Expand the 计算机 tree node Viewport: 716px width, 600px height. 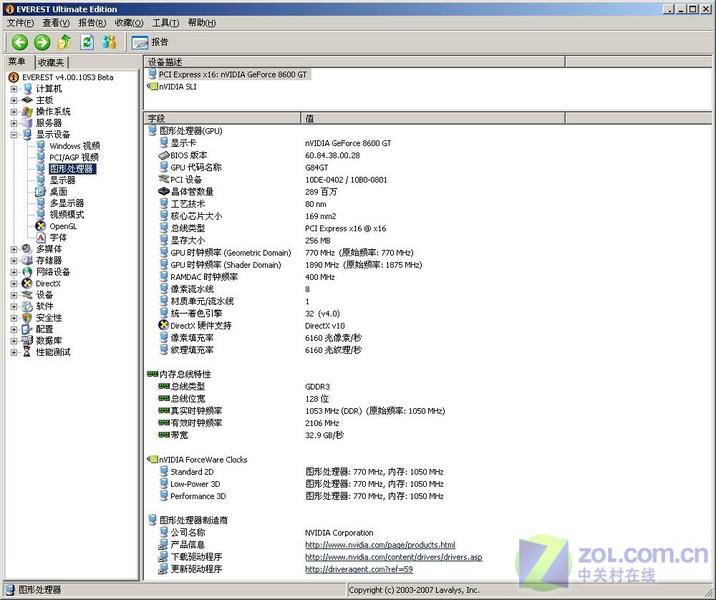[x=14, y=89]
